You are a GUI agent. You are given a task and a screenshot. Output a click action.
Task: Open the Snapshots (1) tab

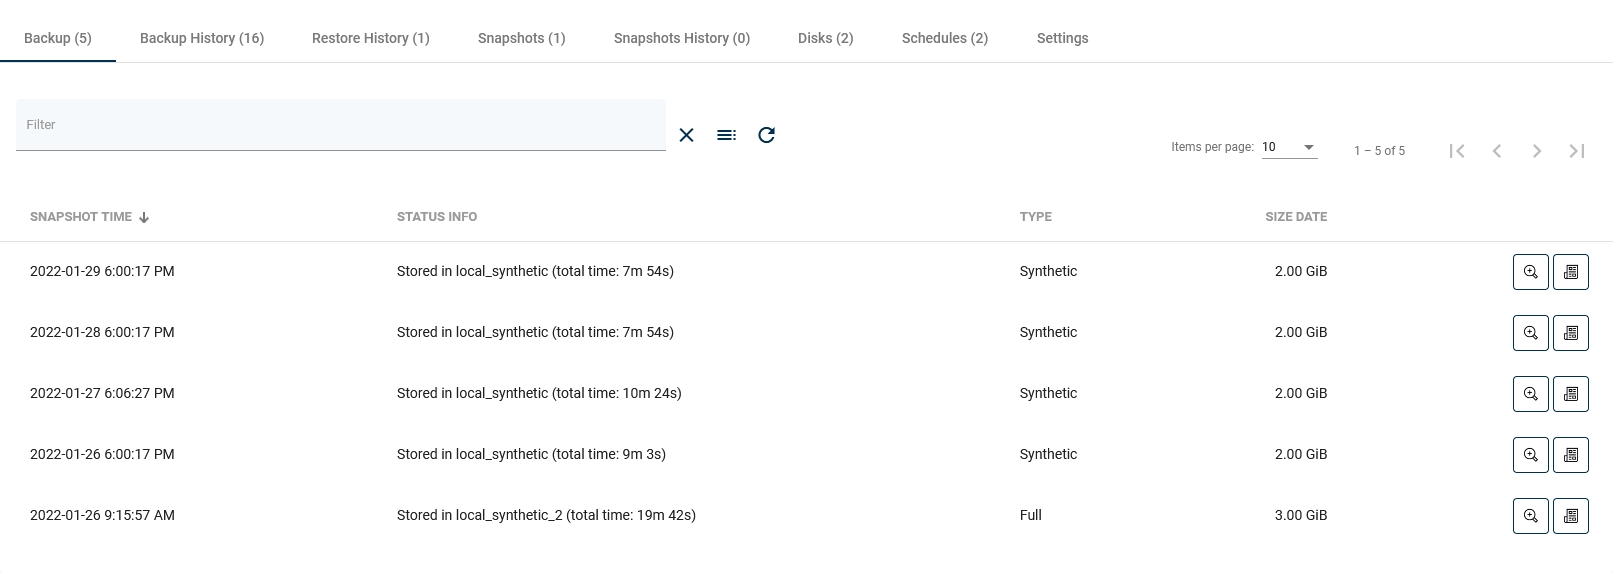(x=521, y=38)
